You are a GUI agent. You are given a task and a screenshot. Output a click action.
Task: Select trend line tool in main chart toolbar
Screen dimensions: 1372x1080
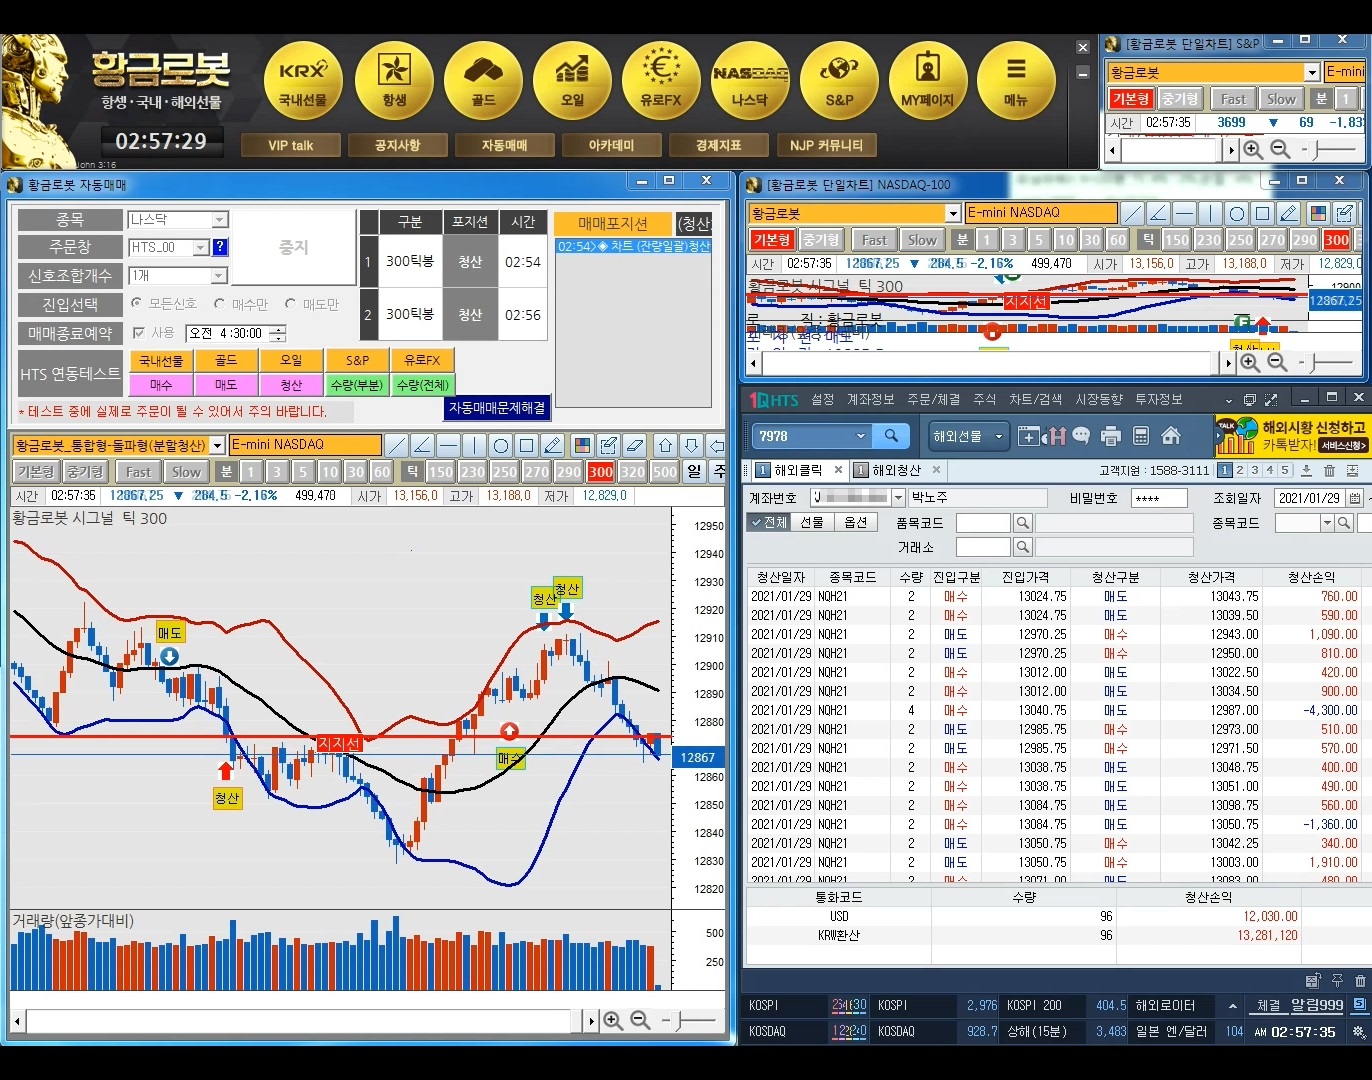click(x=396, y=445)
